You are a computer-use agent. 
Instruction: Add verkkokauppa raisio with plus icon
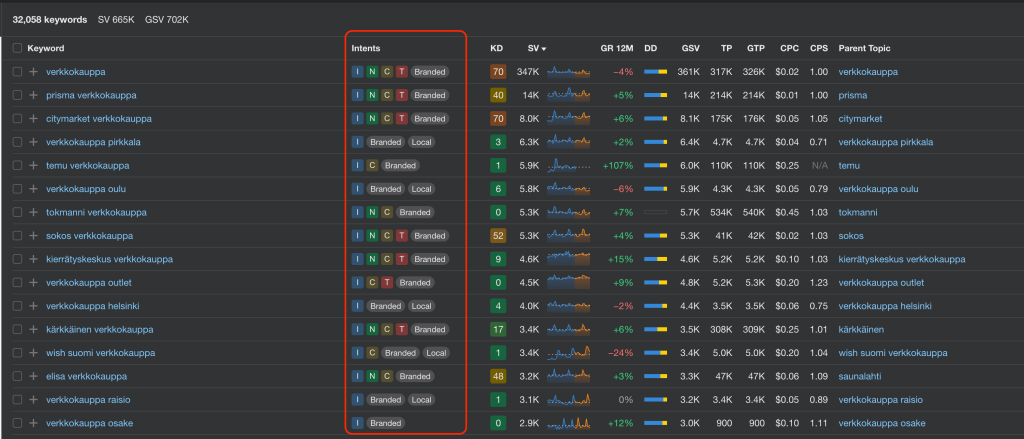(x=33, y=400)
